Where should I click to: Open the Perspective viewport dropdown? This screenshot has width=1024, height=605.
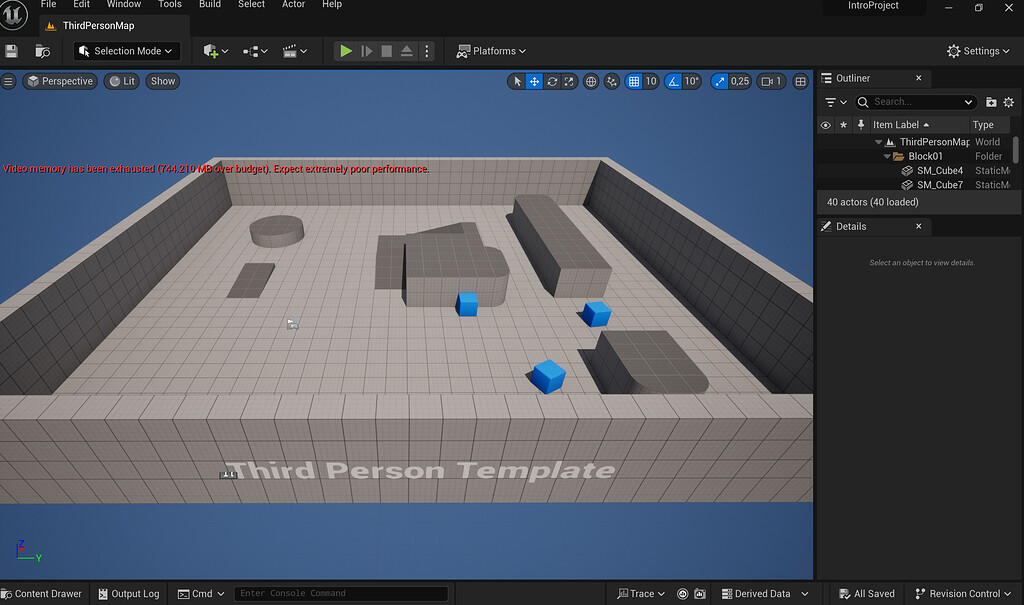[59, 81]
